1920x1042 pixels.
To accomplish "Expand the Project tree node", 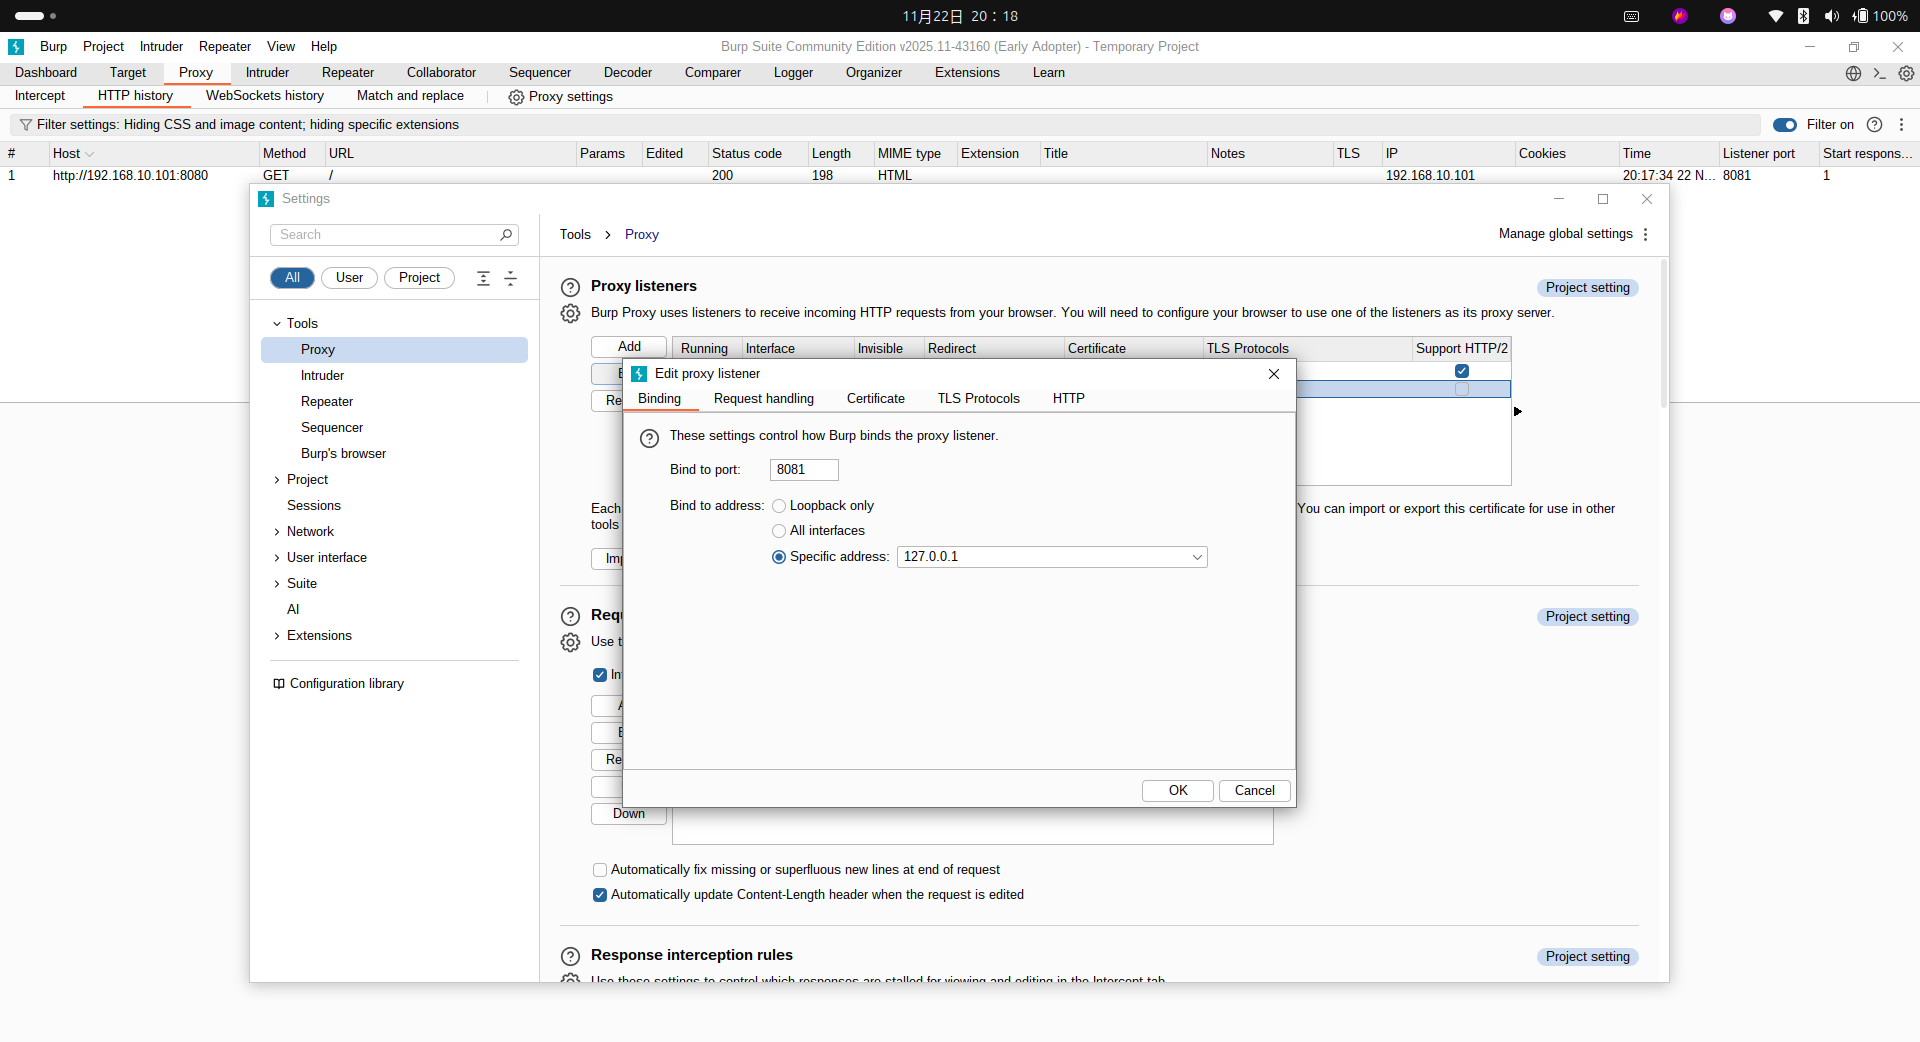I will click(x=277, y=480).
